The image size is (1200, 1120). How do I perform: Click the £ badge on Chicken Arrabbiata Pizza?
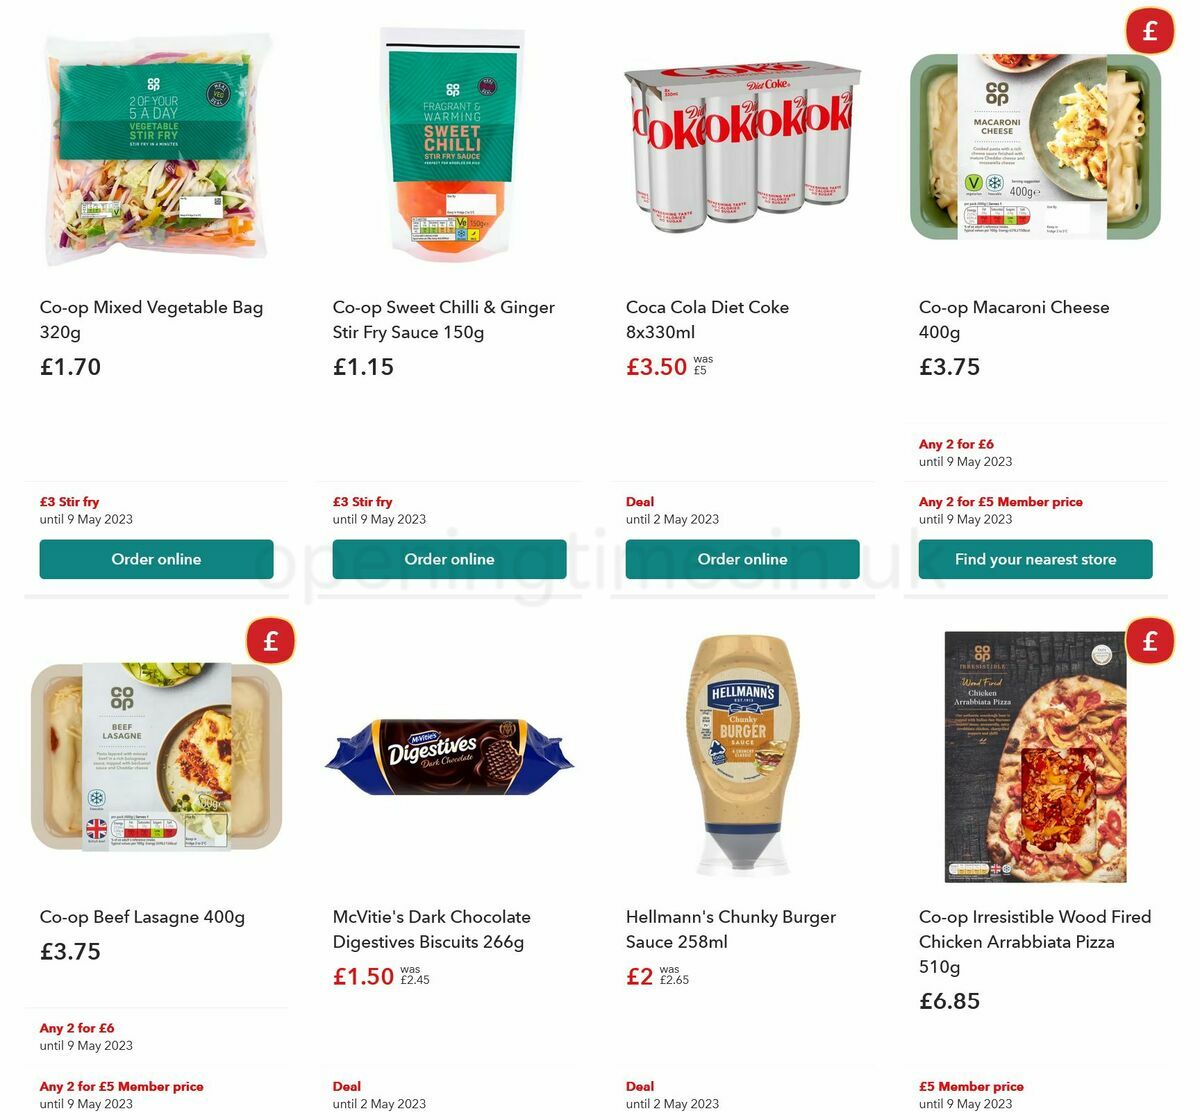(1149, 641)
